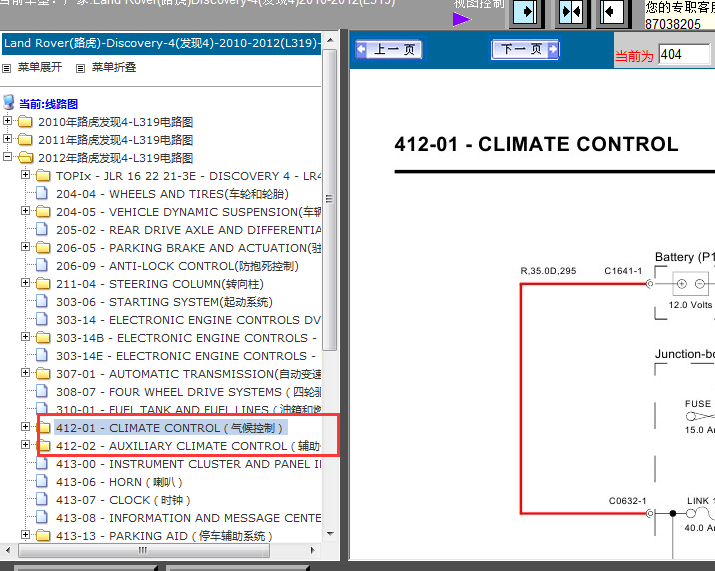Select 2010年路虎发现4-L319电路图 folder label
715x571 pixels.
click(115, 122)
